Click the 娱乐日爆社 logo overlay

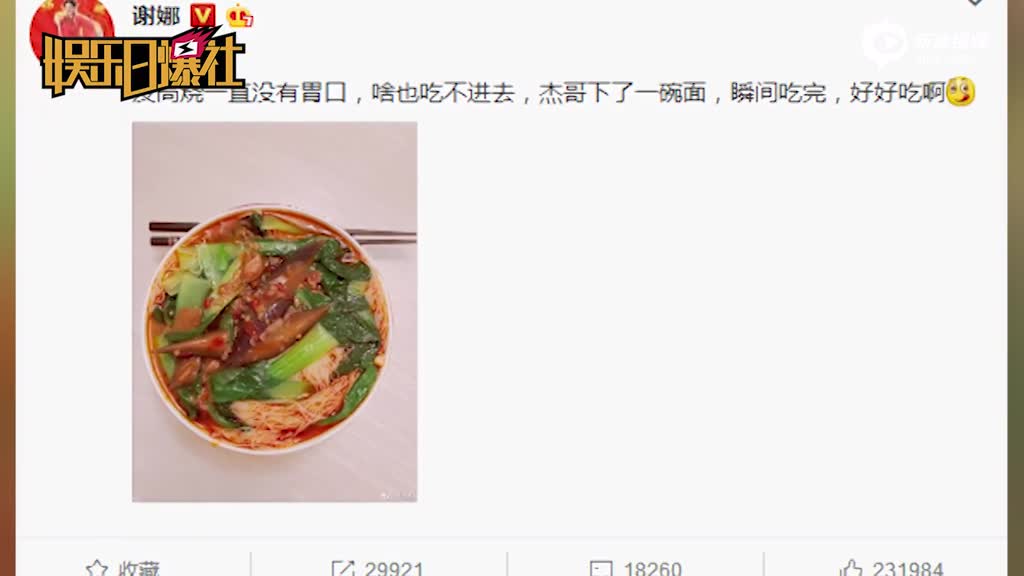[x=142, y=64]
